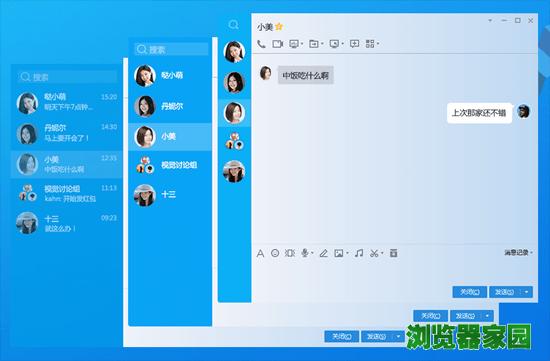Send a window shake nudge
The height and width of the screenshot is (361, 550).
tap(290, 253)
